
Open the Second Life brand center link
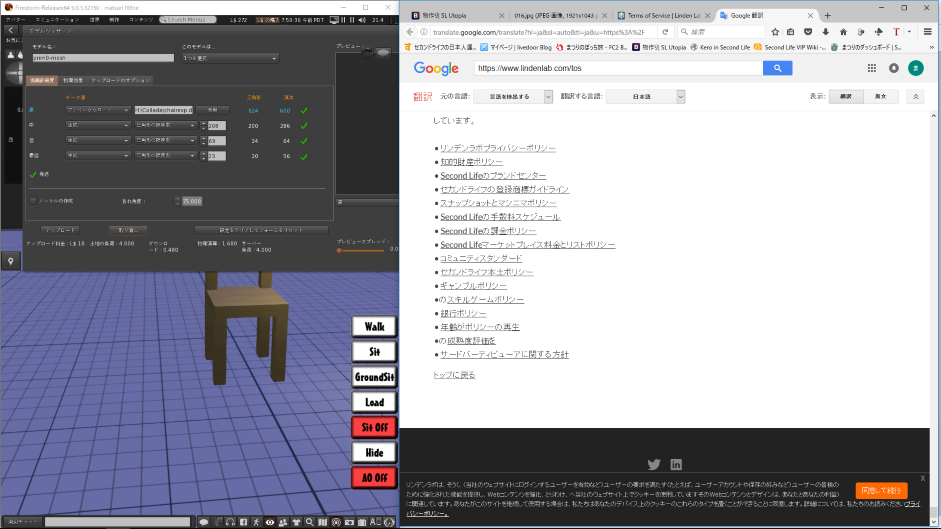pos(493,176)
